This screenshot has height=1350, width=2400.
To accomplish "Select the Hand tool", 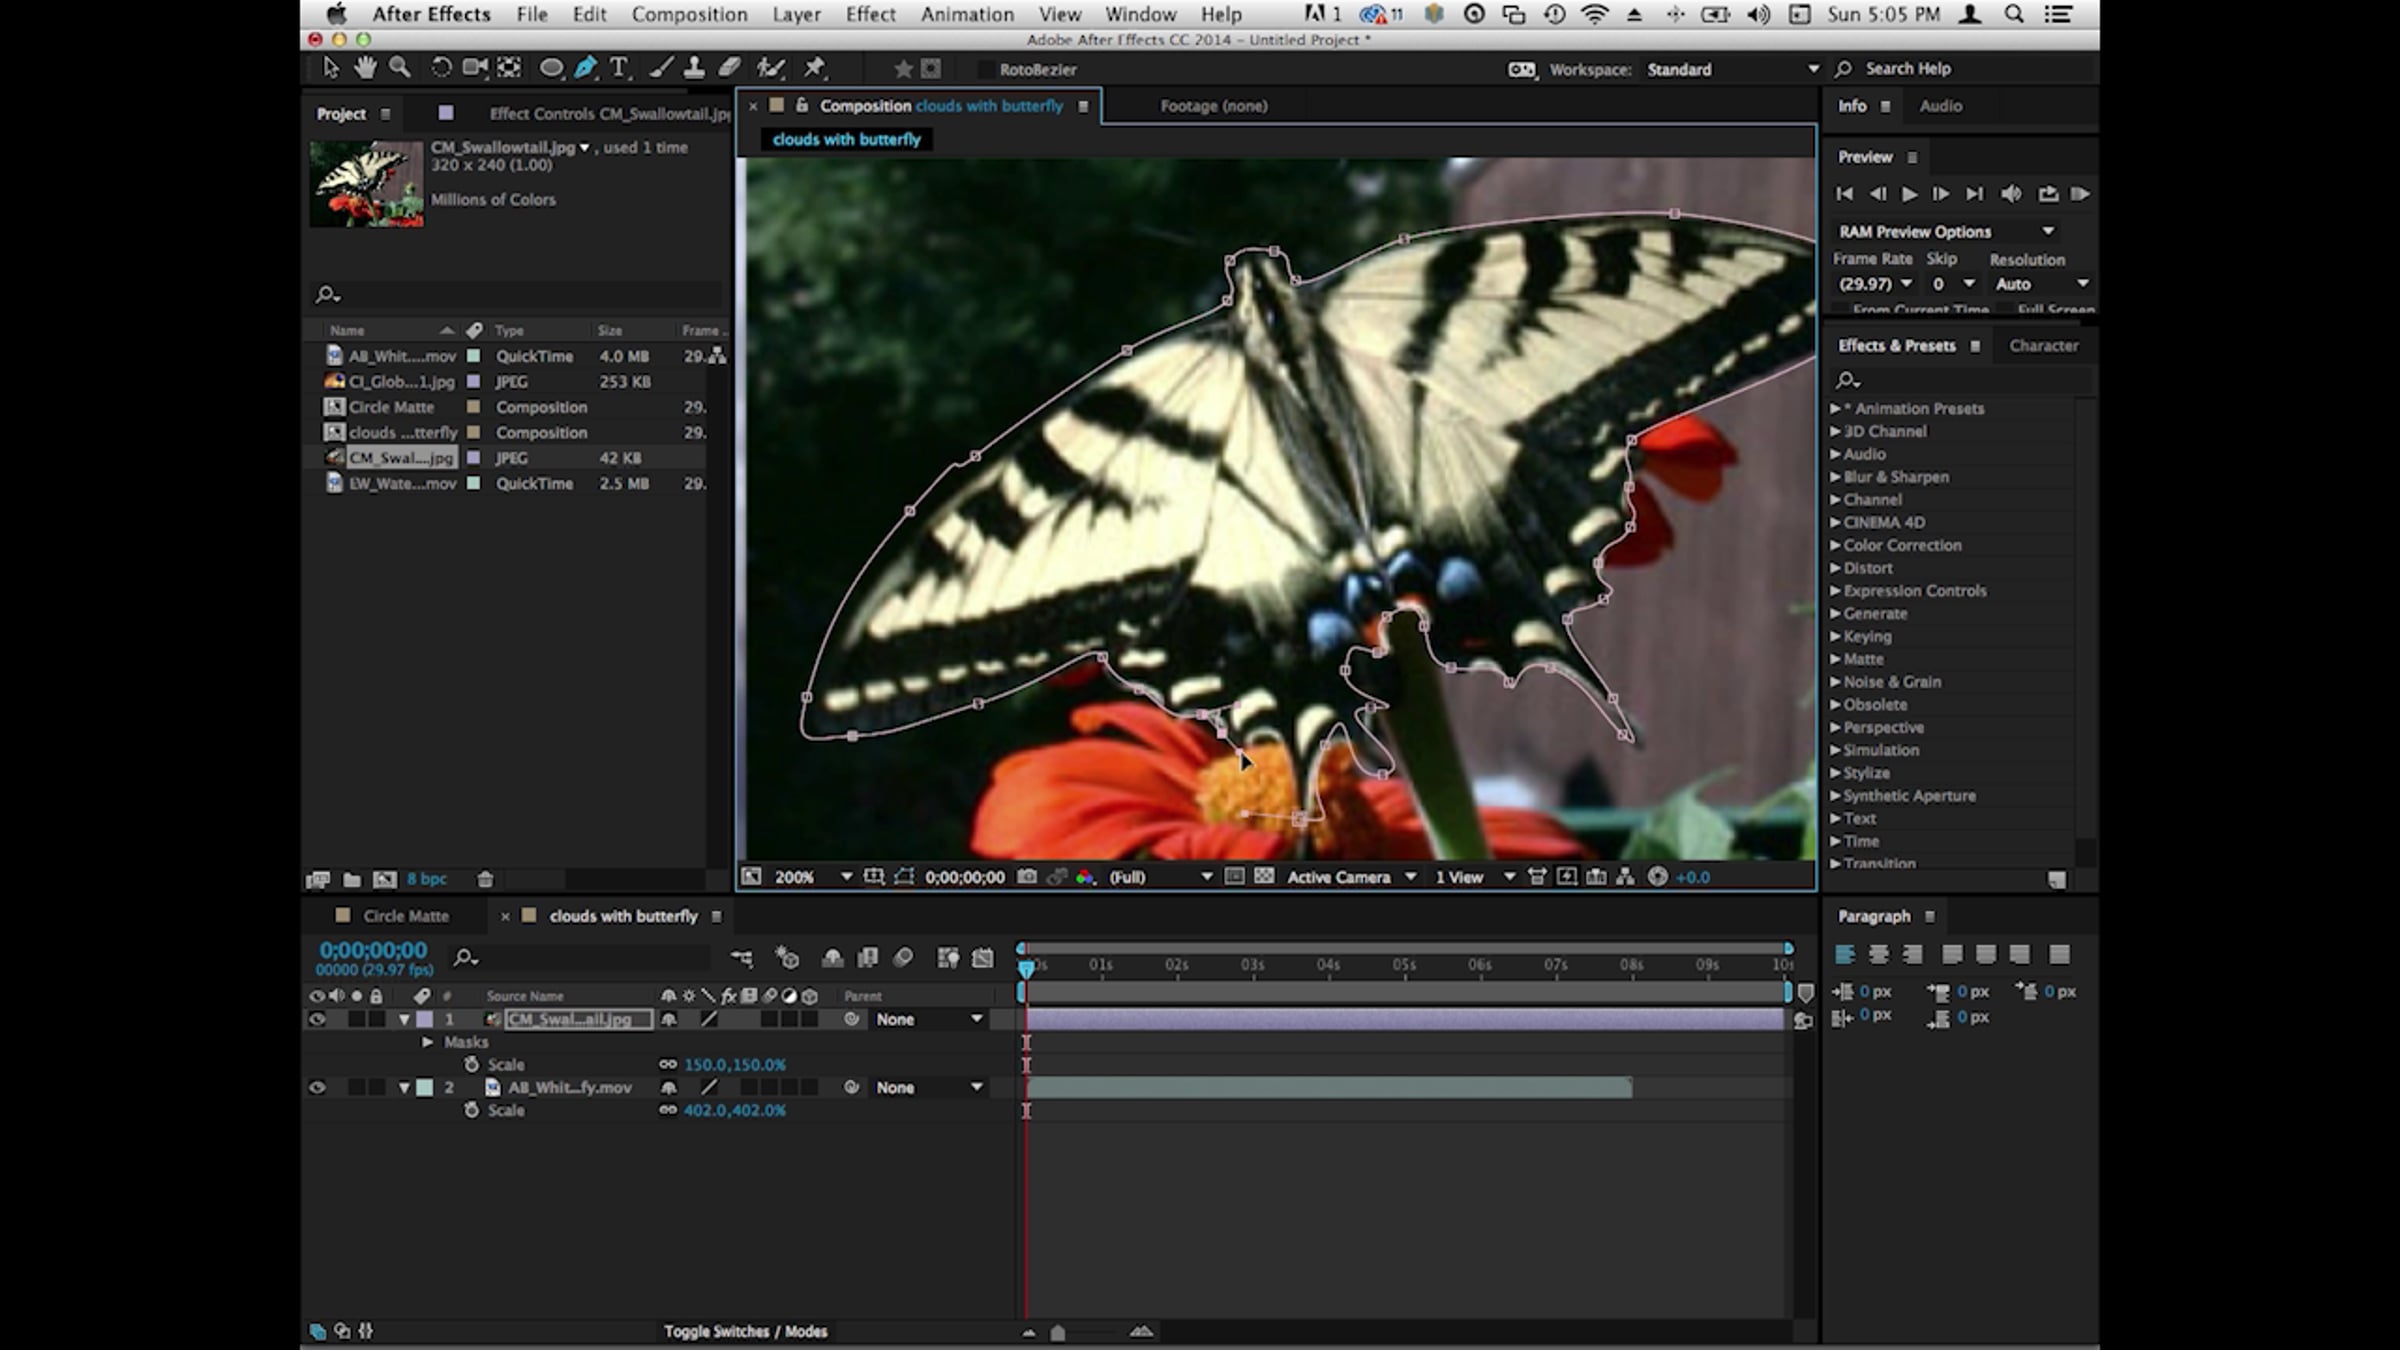I will [365, 68].
